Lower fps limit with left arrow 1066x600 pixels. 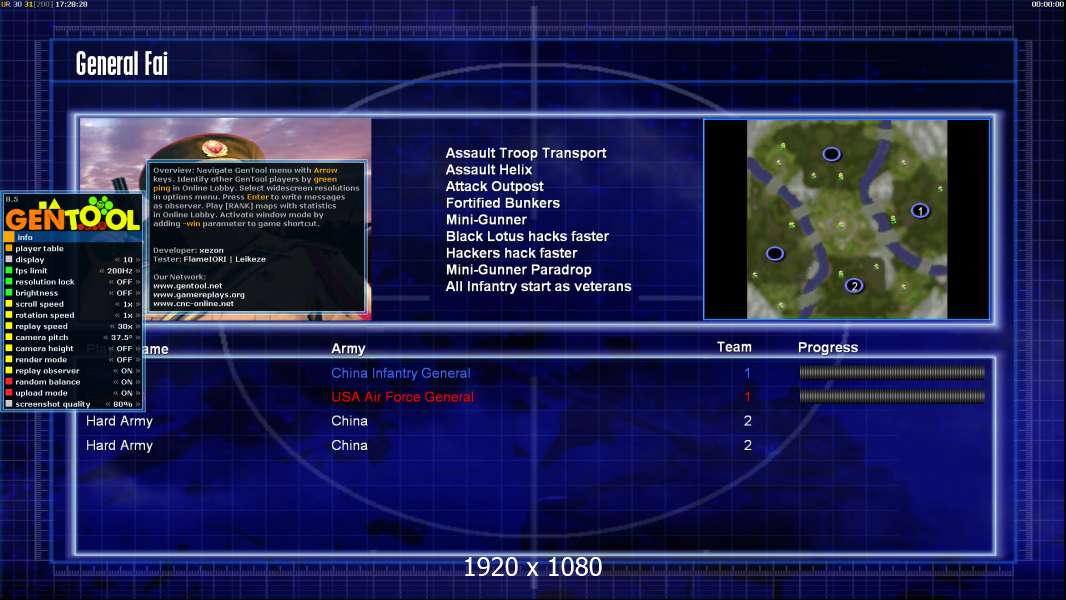(x=102, y=270)
